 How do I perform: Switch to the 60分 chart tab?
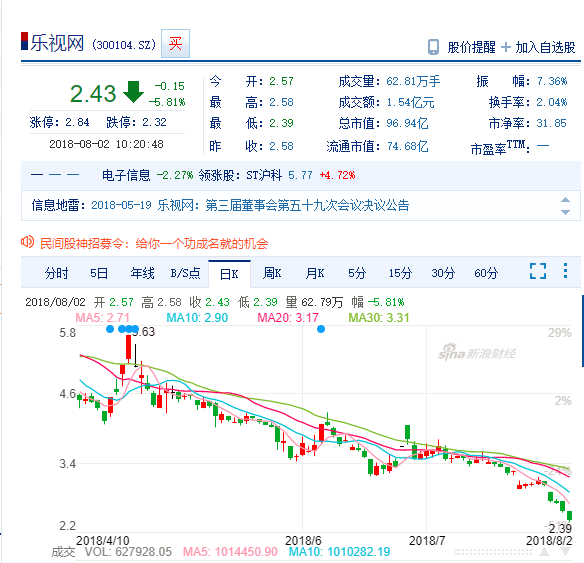(486, 273)
